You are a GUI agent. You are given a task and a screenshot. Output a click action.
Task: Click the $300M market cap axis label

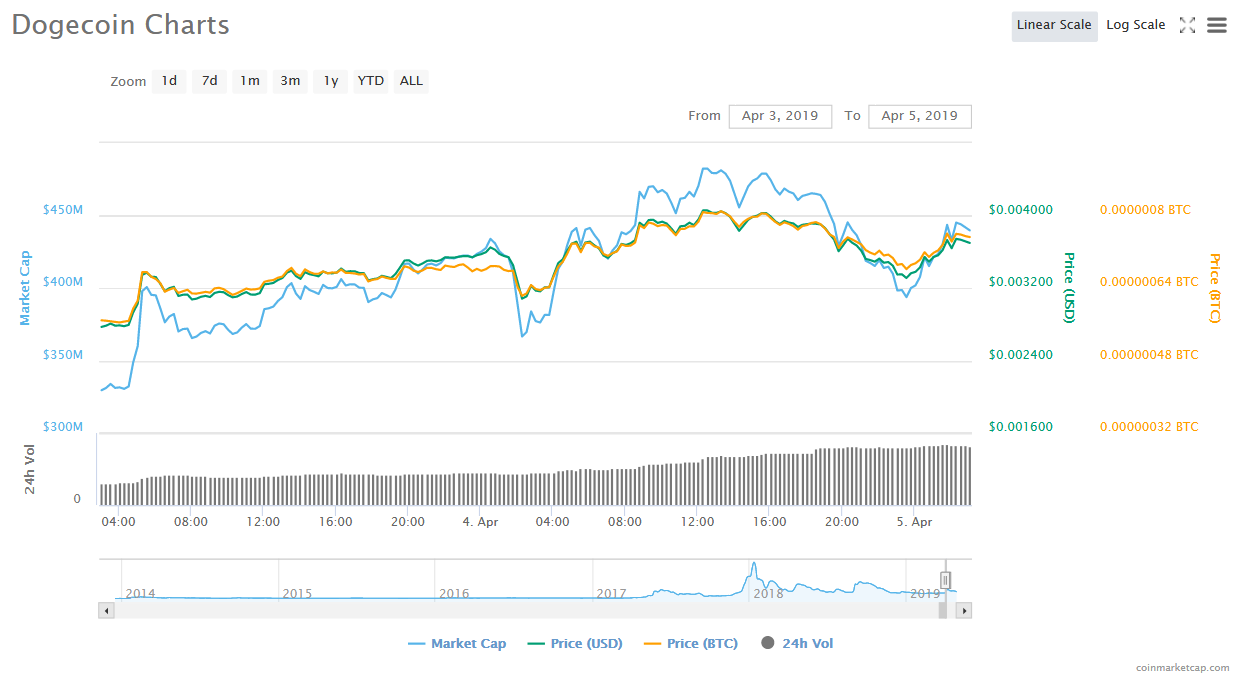coord(63,427)
